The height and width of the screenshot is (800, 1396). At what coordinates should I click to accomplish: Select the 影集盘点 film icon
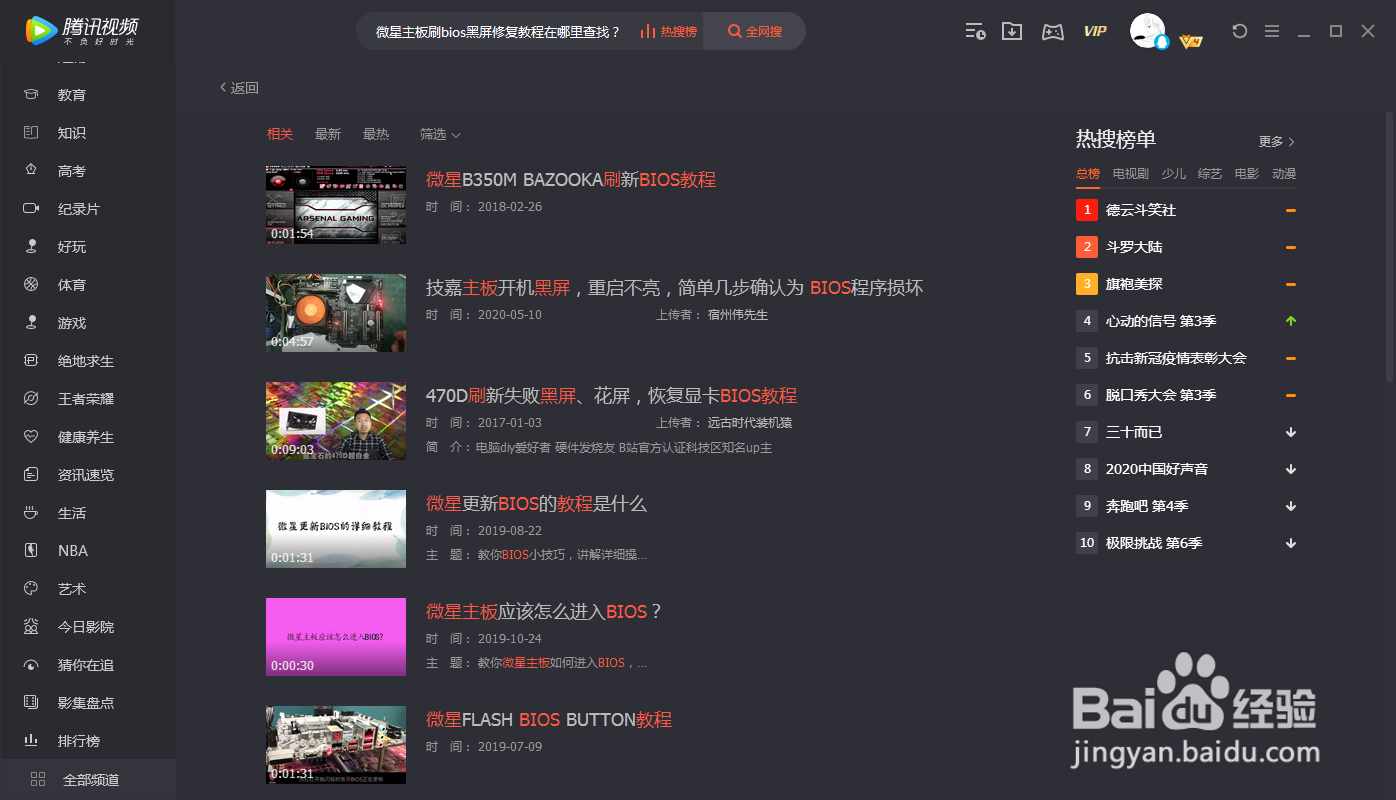tap(31, 703)
